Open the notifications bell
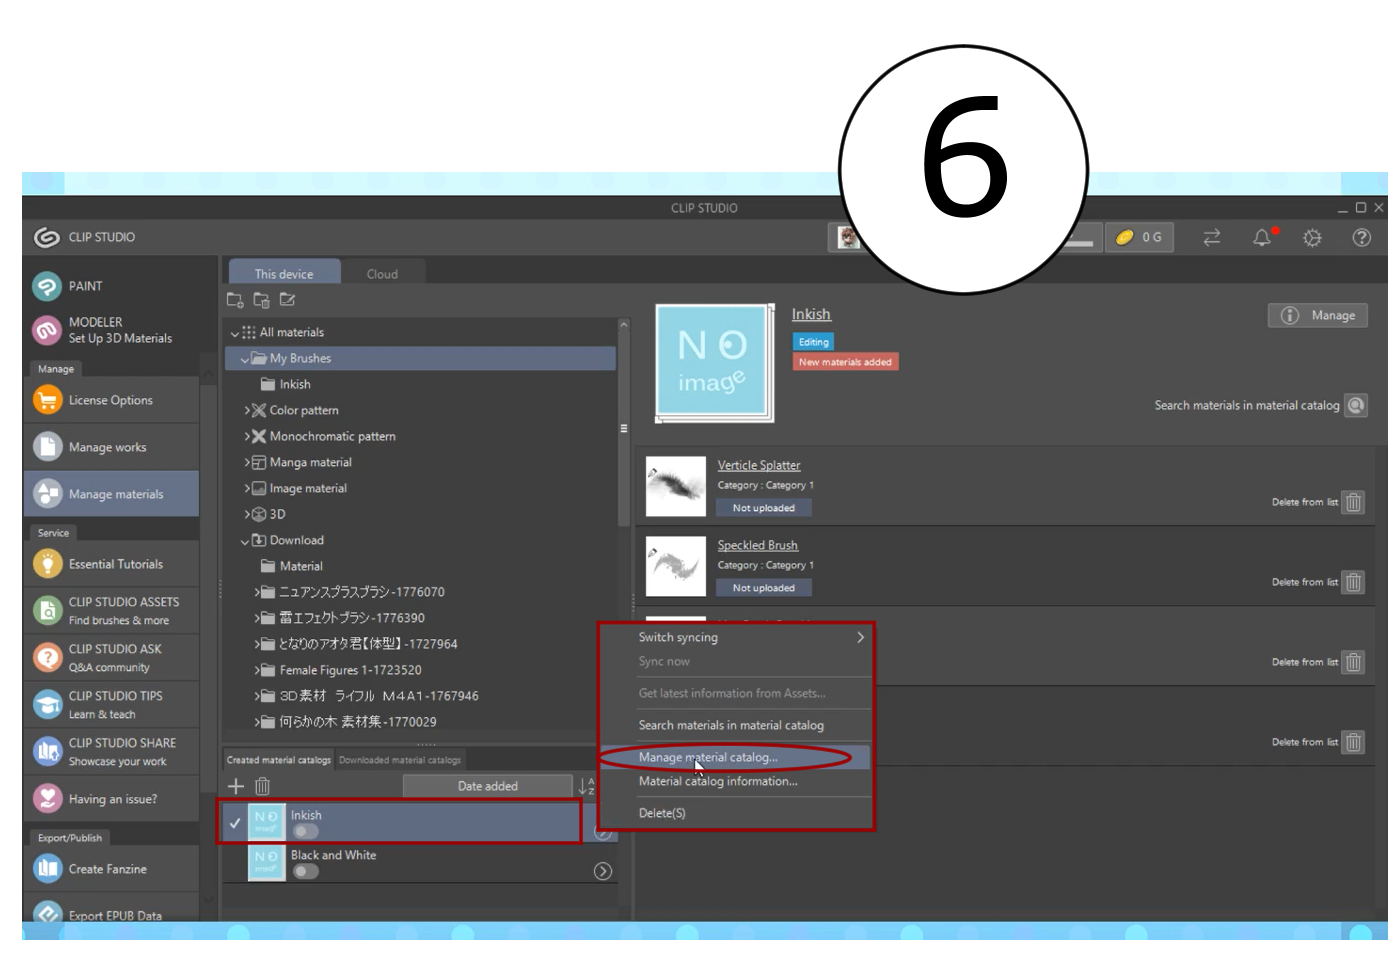The width and height of the screenshot is (1396, 963). [x=1262, y=237]
